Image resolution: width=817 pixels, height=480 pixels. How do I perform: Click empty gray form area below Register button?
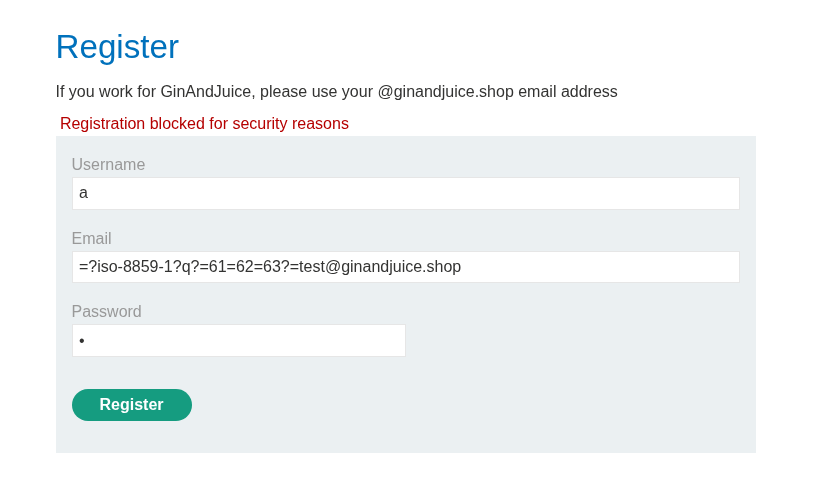pyautogui.click(x=406, y=437)
